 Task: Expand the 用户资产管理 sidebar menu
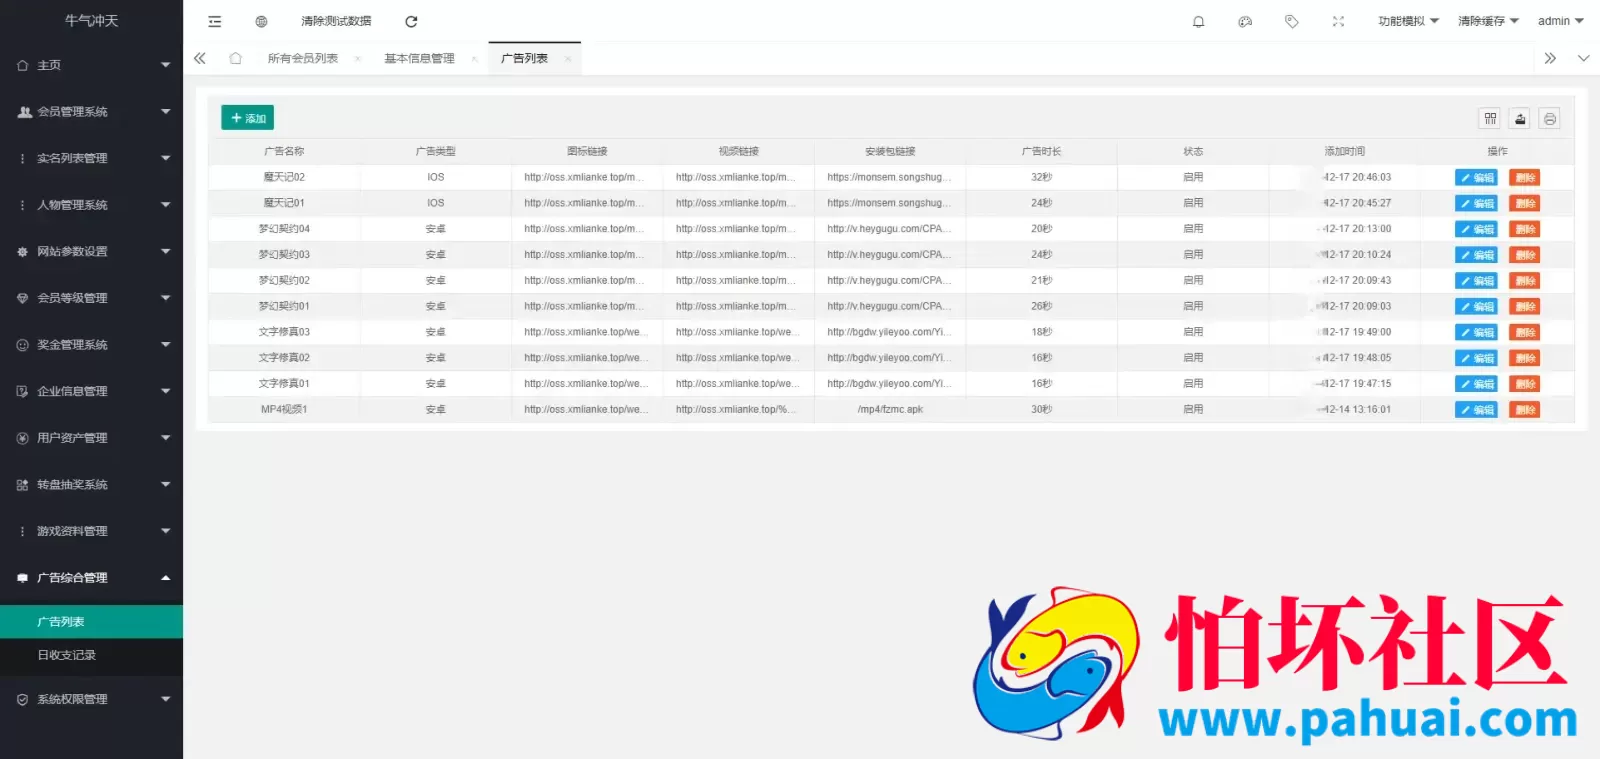pos(91,438)
